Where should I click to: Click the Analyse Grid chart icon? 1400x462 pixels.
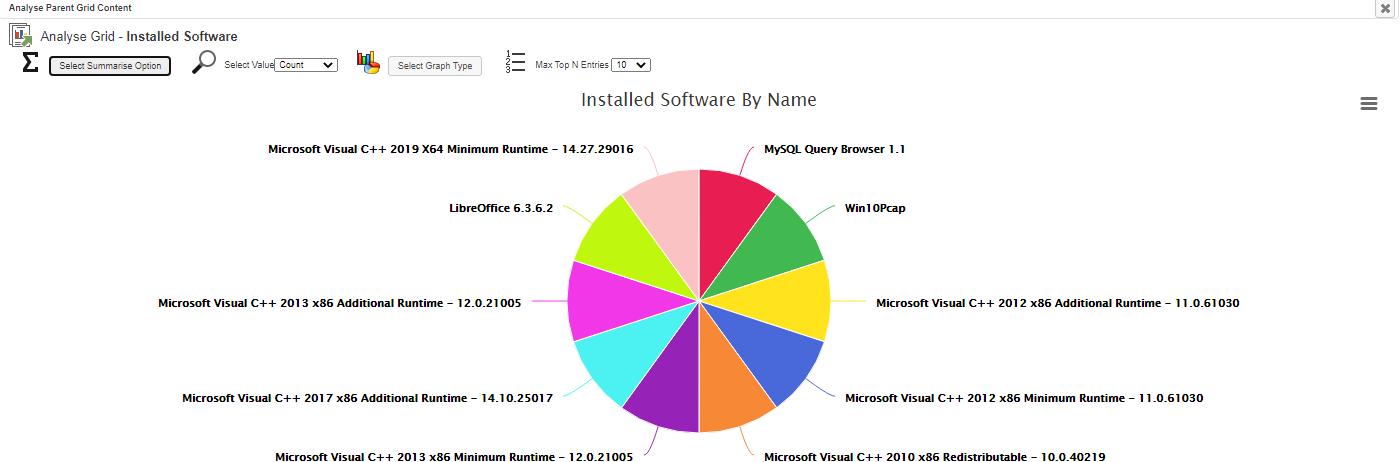[x=20, y=36]
